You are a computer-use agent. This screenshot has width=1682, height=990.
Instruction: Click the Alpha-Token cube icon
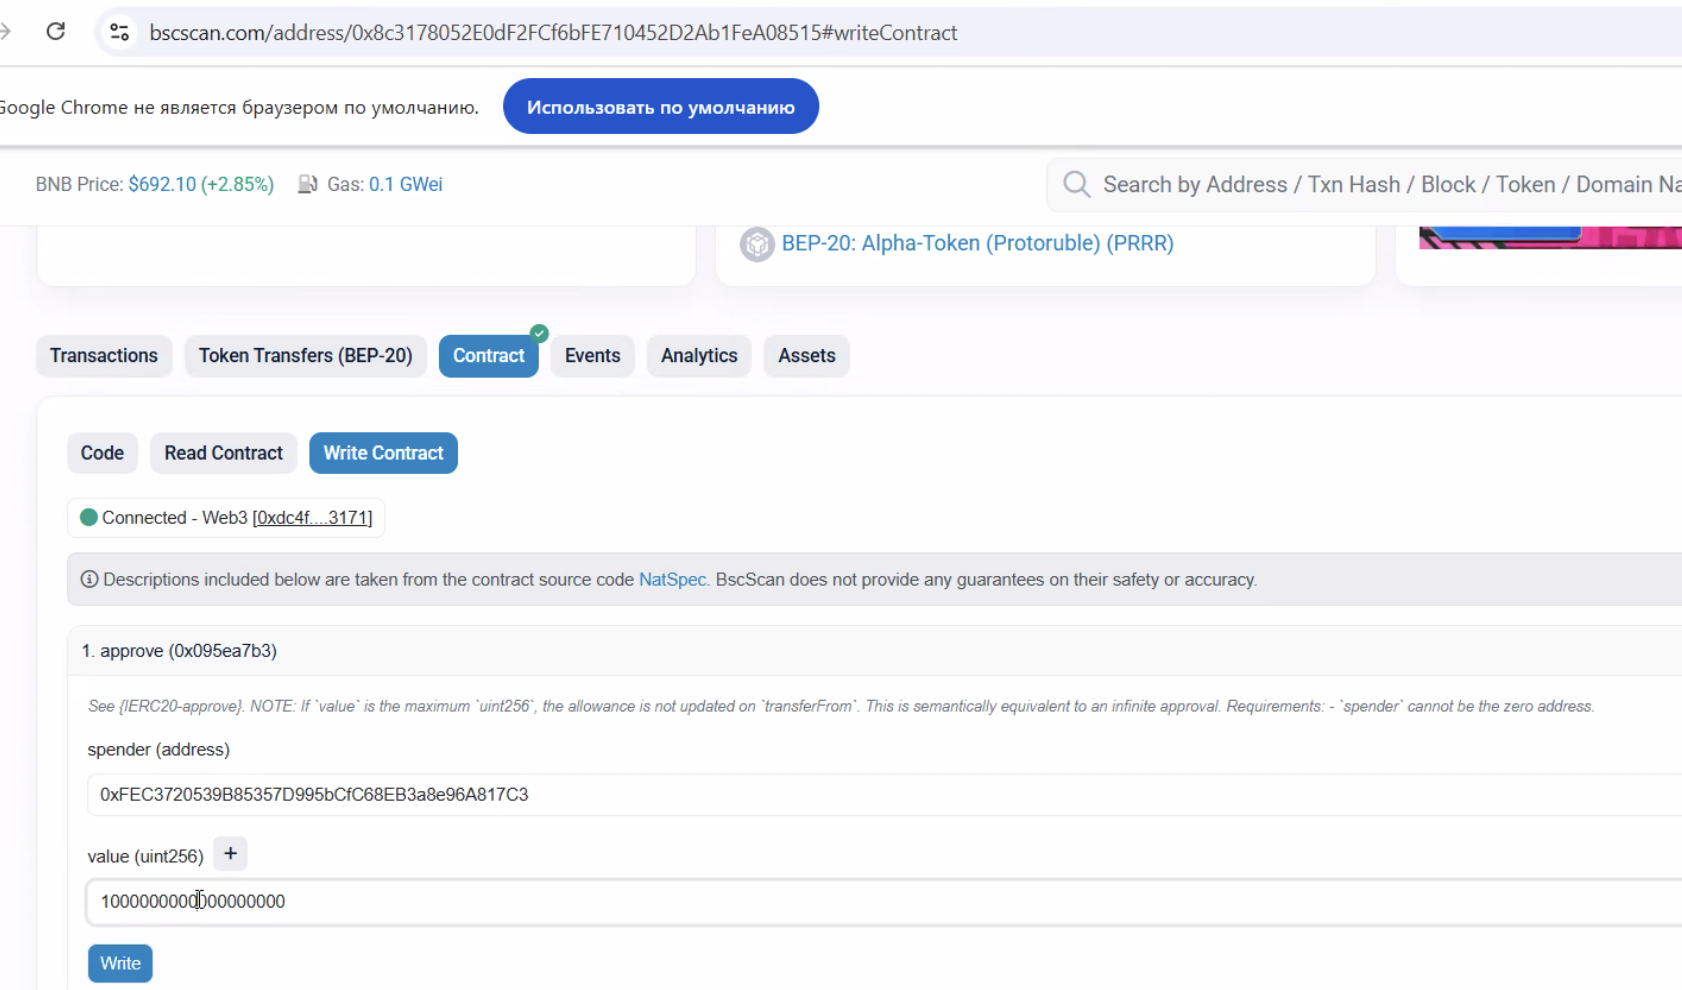pos(757,243)
